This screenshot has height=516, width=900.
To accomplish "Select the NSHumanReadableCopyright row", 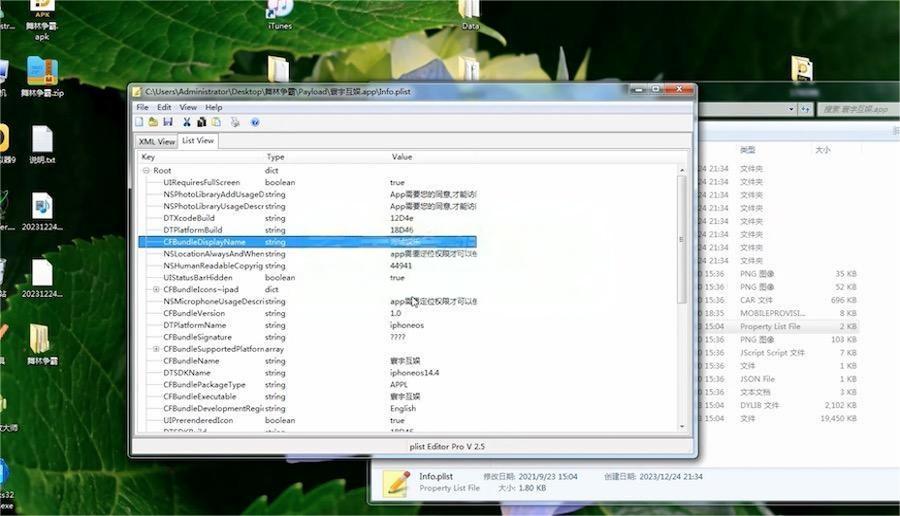I will tap(308, 266).
